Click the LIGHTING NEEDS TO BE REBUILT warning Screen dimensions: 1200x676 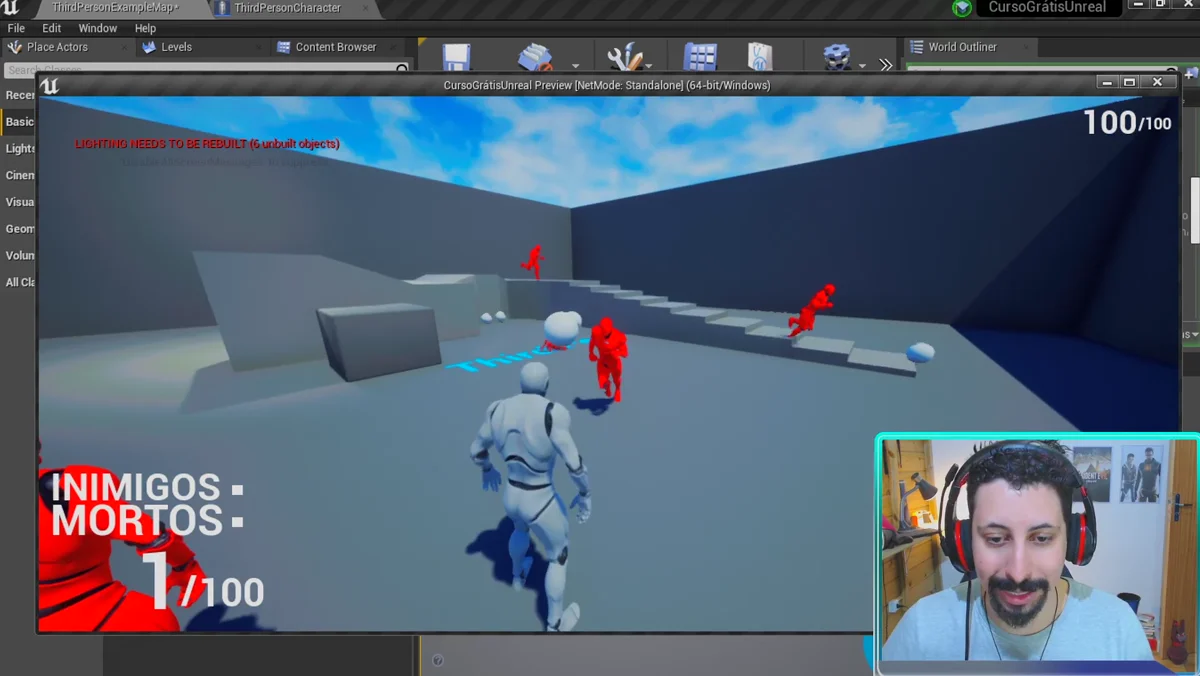pos(207,144)
